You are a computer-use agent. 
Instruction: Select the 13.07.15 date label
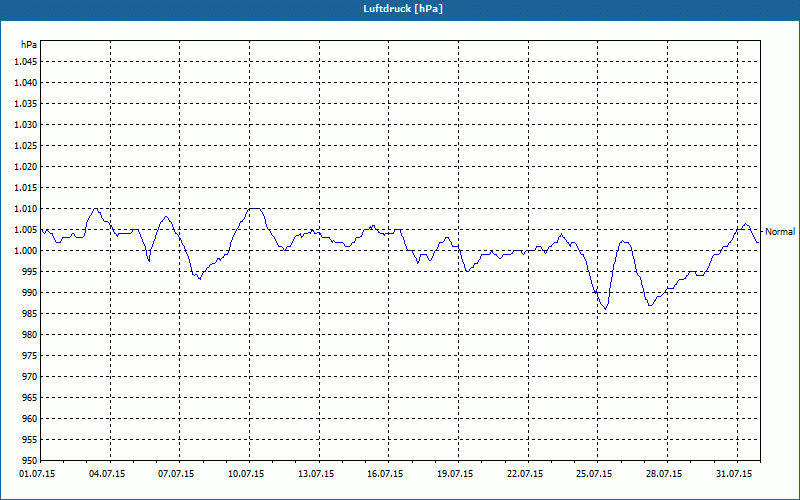click(316, 474)
